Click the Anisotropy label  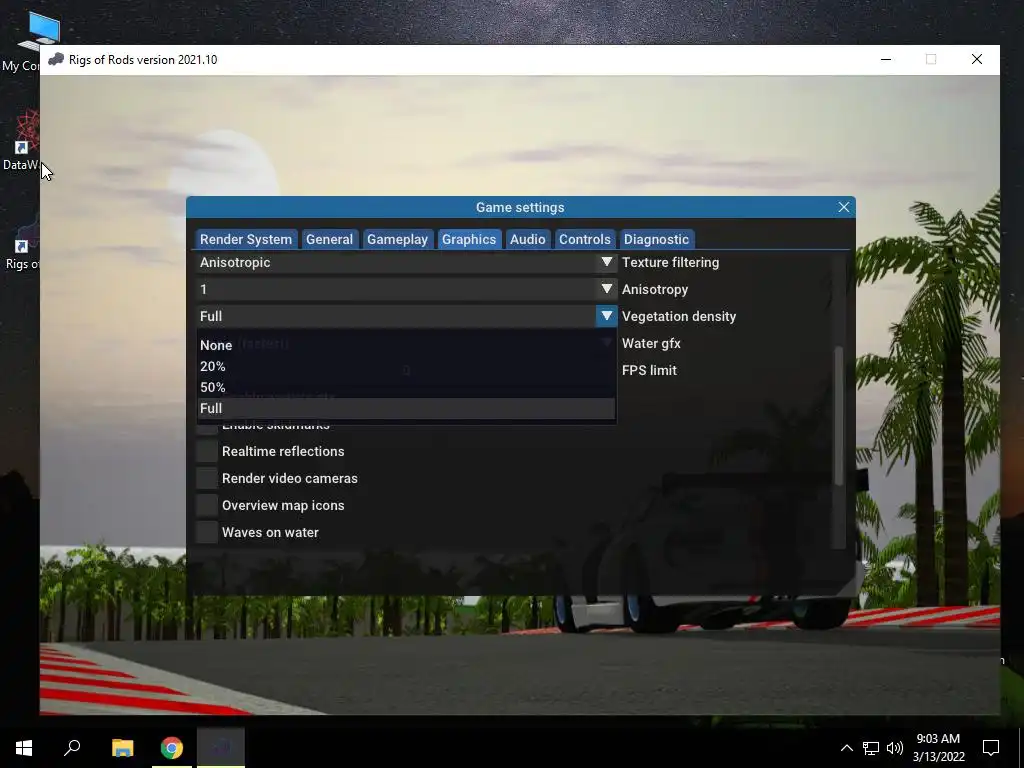pyautogui.click(x=654, y=289)
